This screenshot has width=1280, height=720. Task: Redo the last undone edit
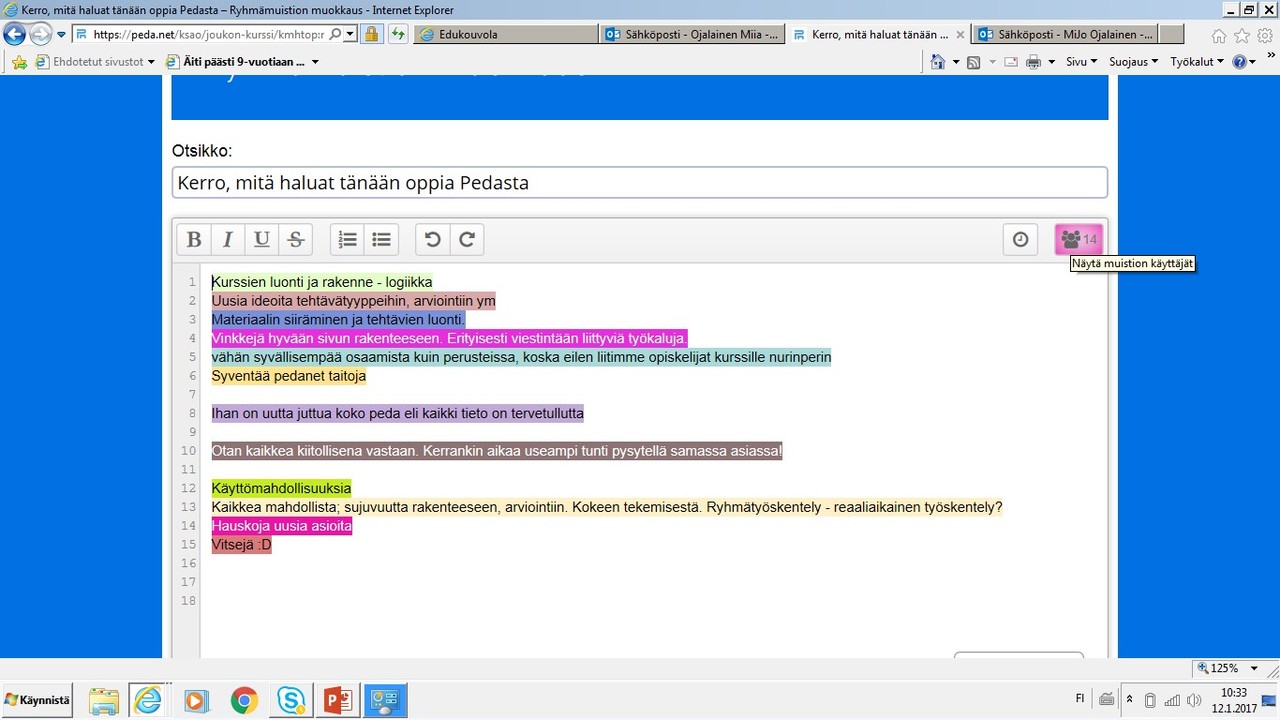coord(467,240)
